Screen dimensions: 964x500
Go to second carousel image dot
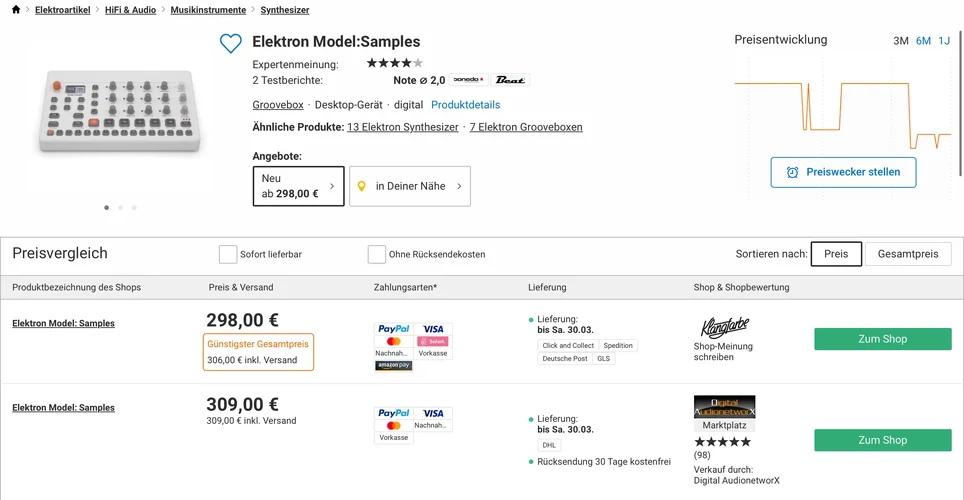coord(120,208)
